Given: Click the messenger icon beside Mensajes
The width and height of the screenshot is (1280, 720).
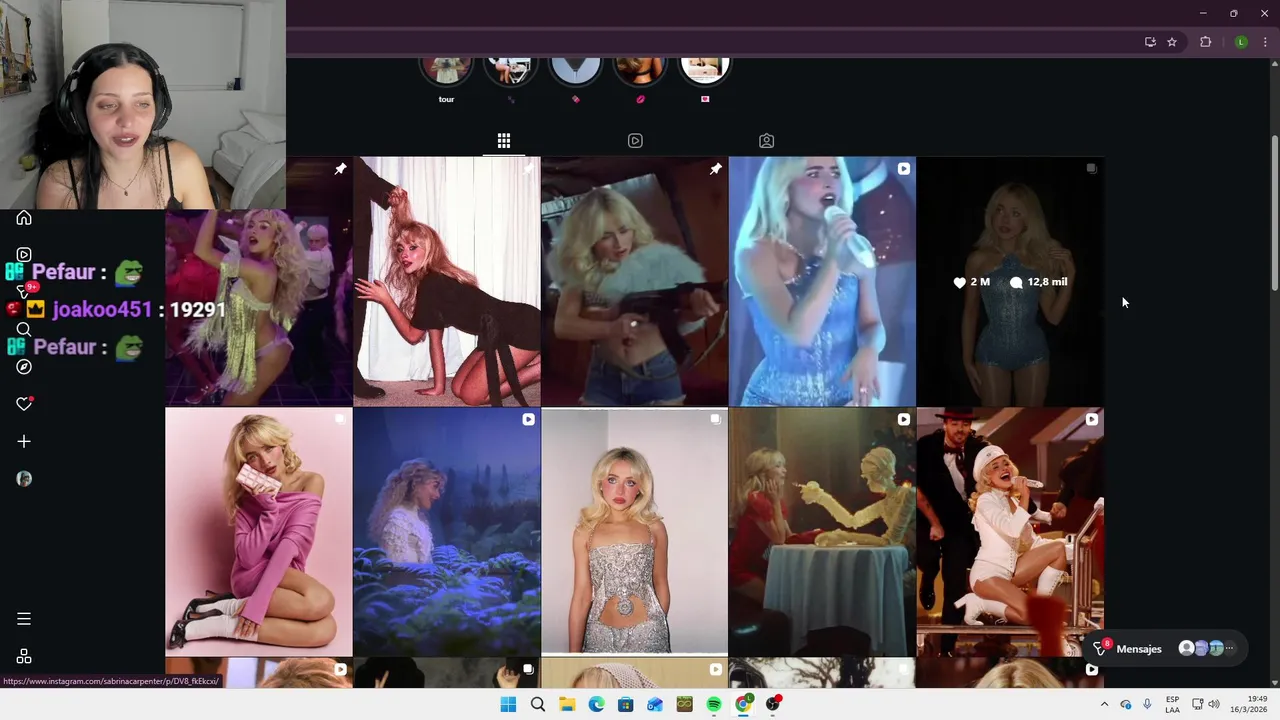Looking at the screenshot, I should 1099,648.
